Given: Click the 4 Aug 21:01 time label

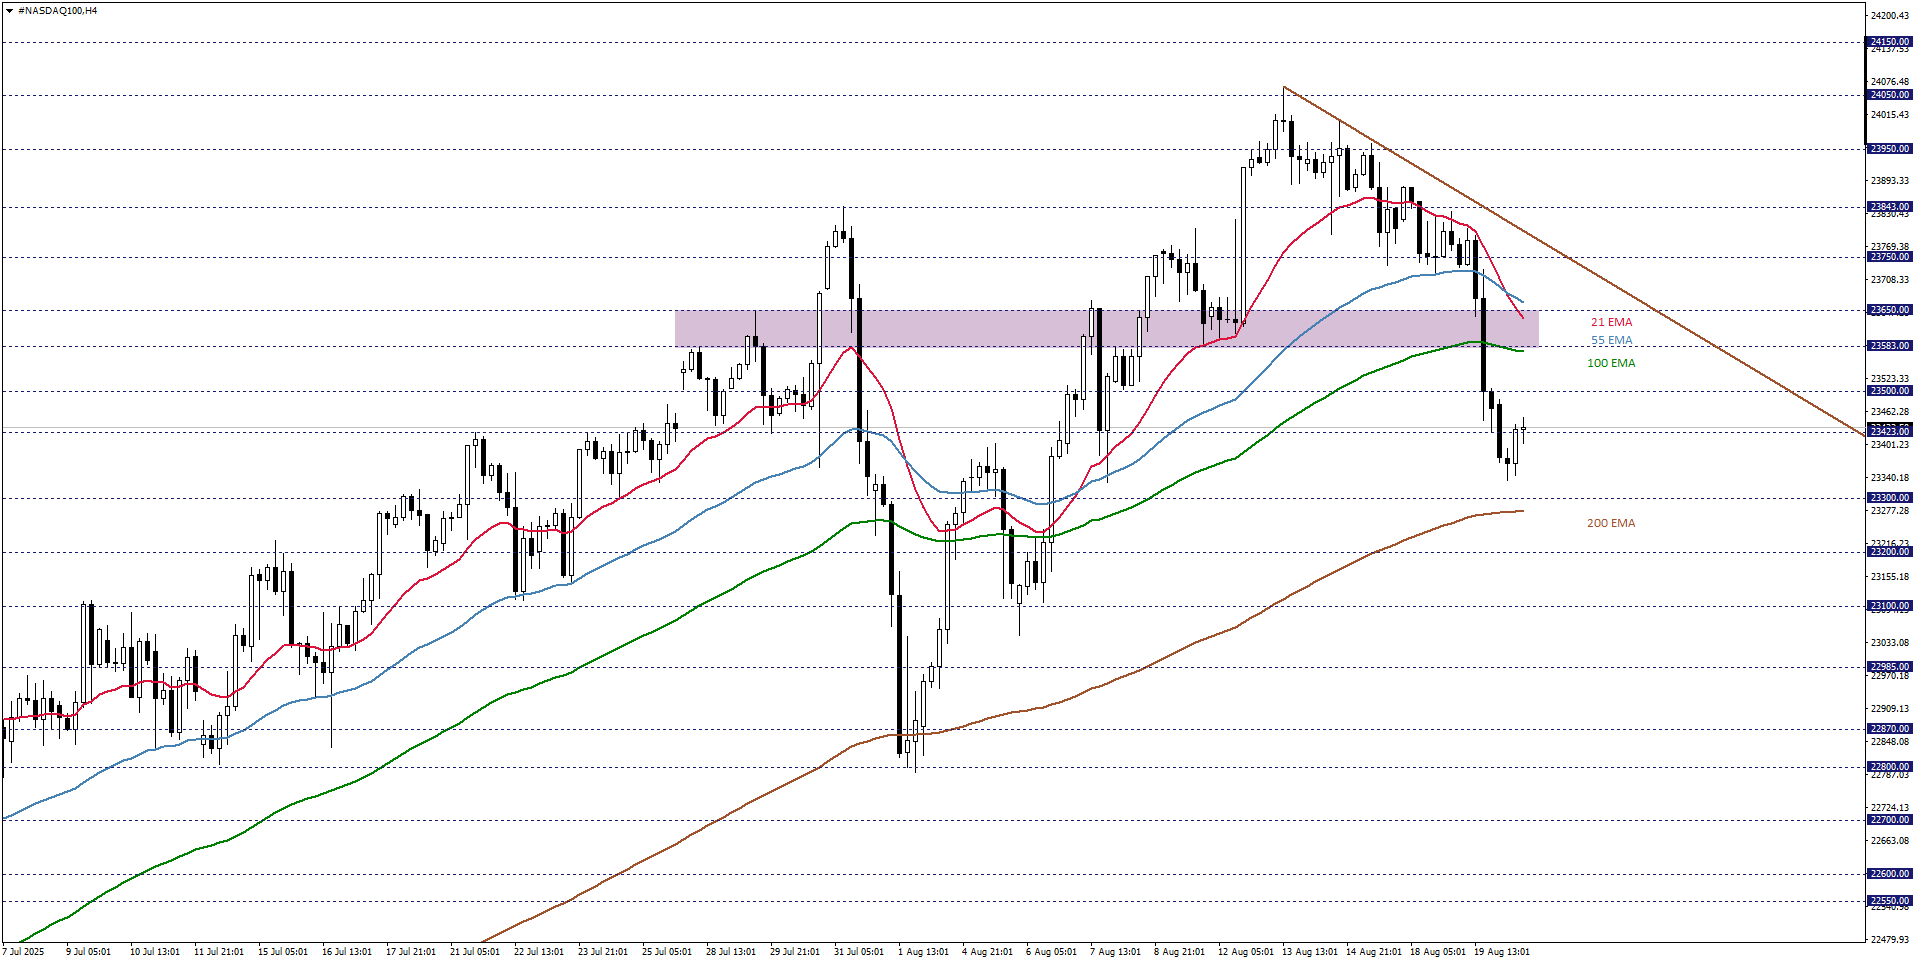Looking at the screenshot, I should click(987, 952).
